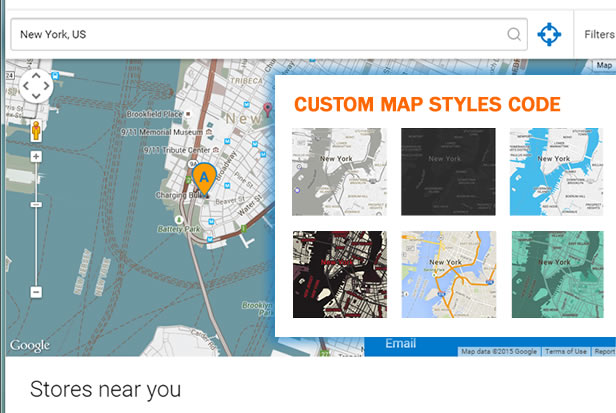Click the zoom out minus button
616x413 pixels.
click(36, 292)
